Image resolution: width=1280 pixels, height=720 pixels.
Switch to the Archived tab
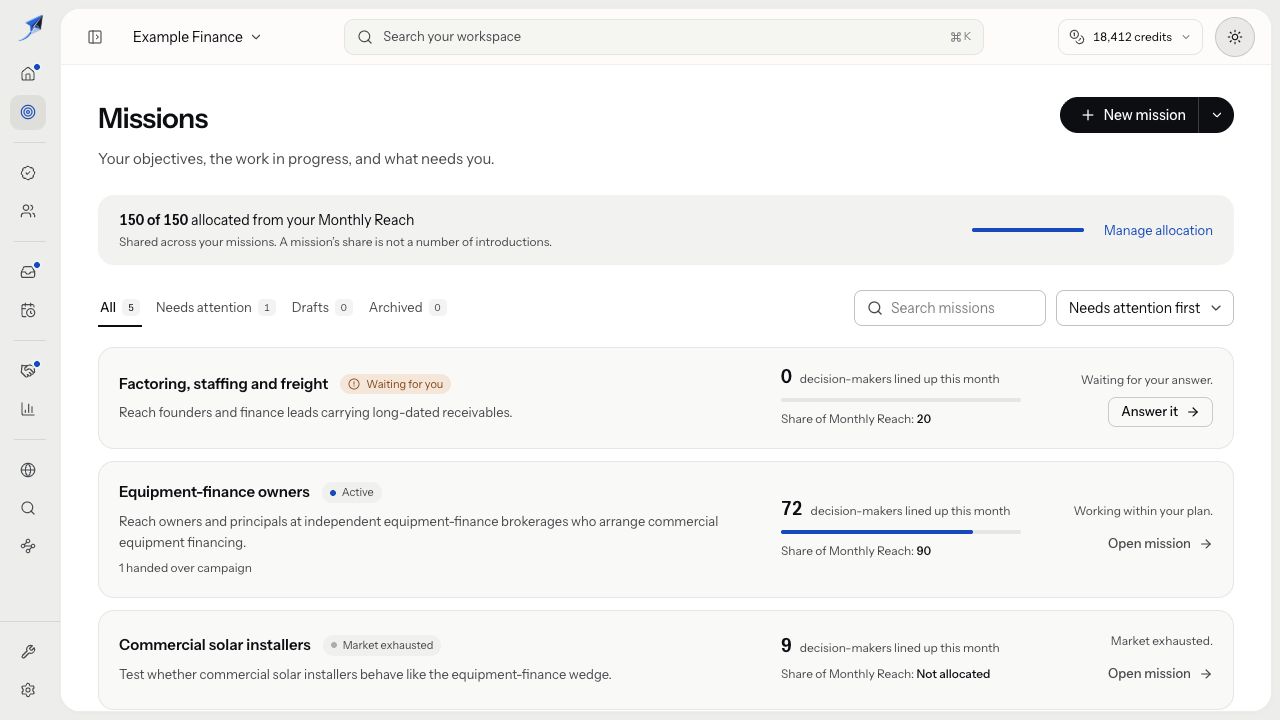pyautogui.click(x=407, y=308)
